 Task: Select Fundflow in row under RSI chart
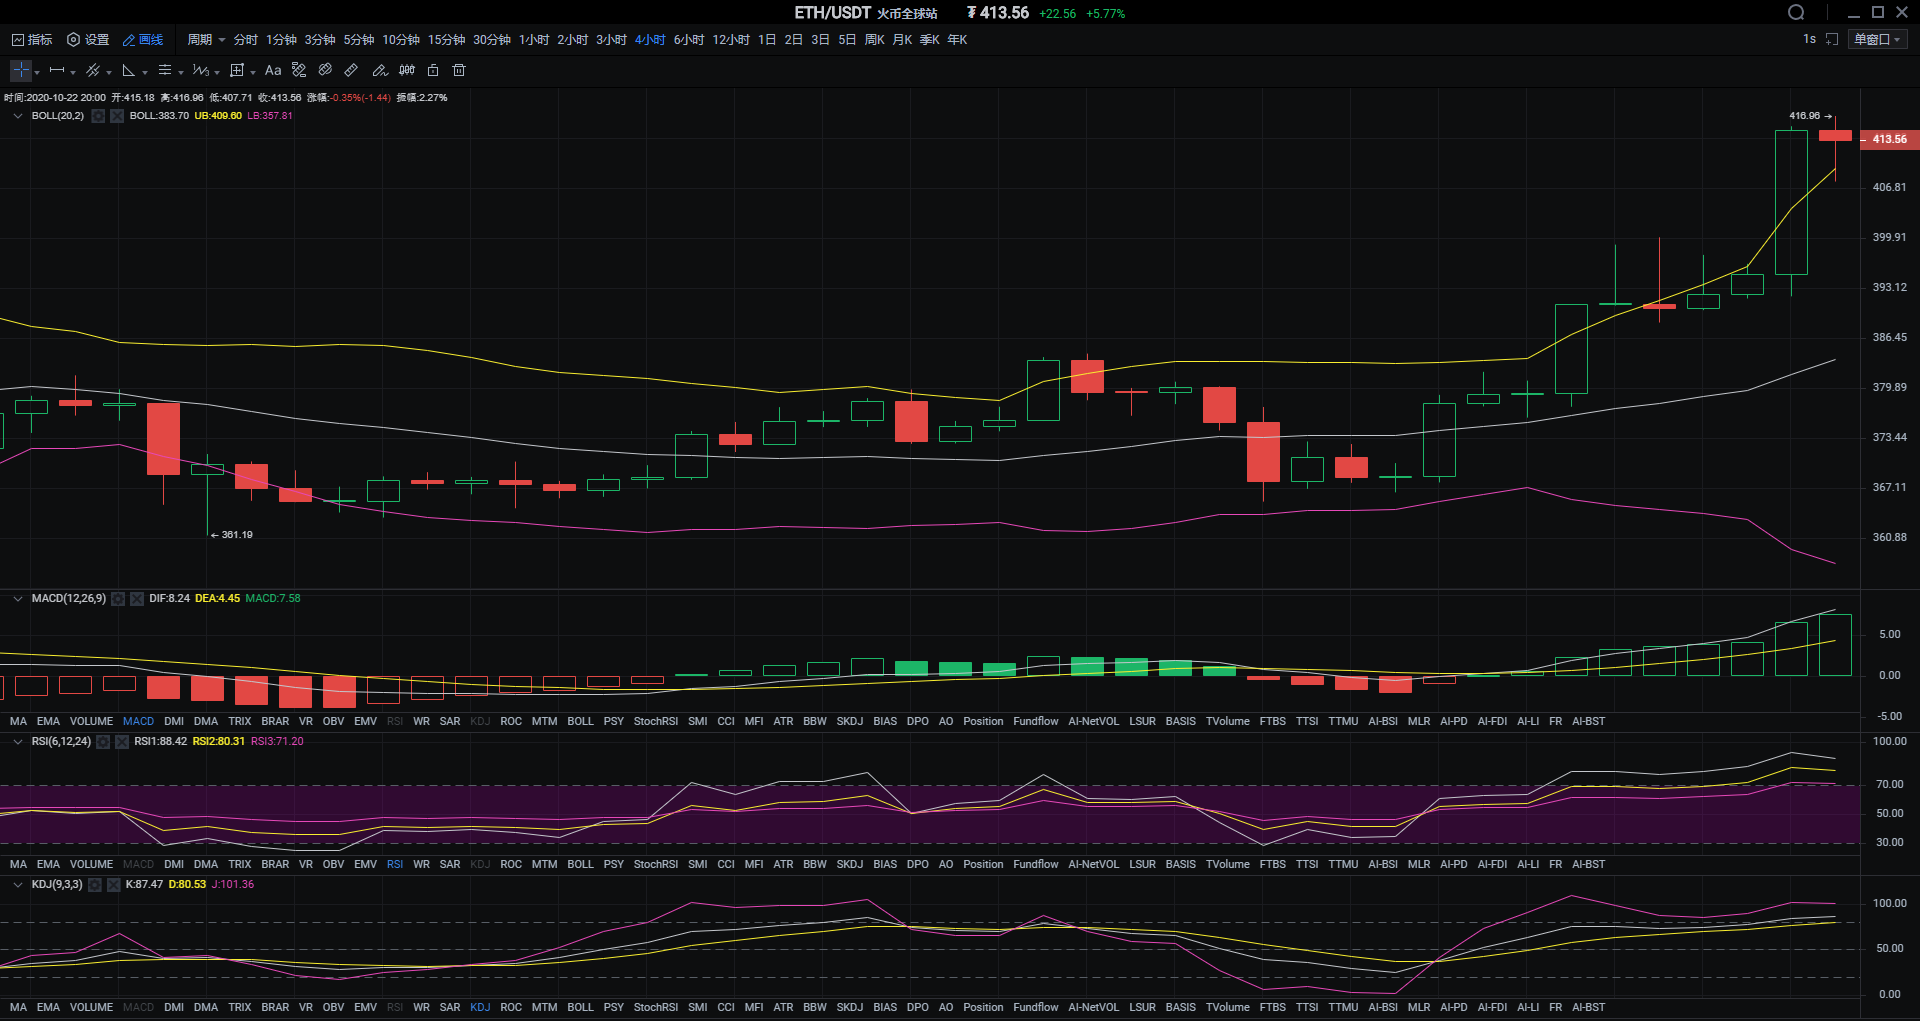pyautogui.click(x=1036, y=864)
